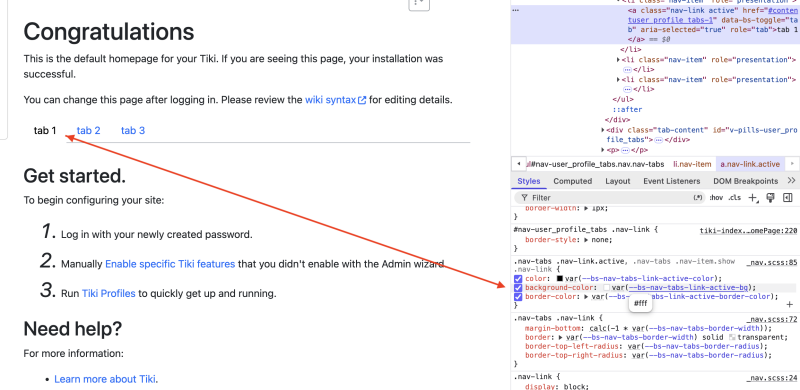Image resolution: width=800 pixels, height=390 pixels.
Task: Switch to the Computed tab
Action: 572,181
